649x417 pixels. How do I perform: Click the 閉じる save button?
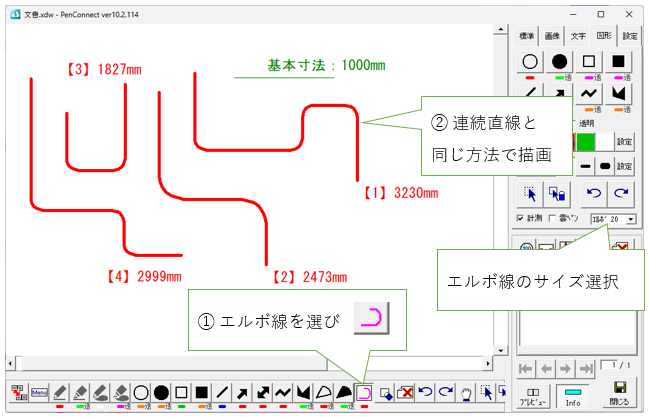(619, 393)
